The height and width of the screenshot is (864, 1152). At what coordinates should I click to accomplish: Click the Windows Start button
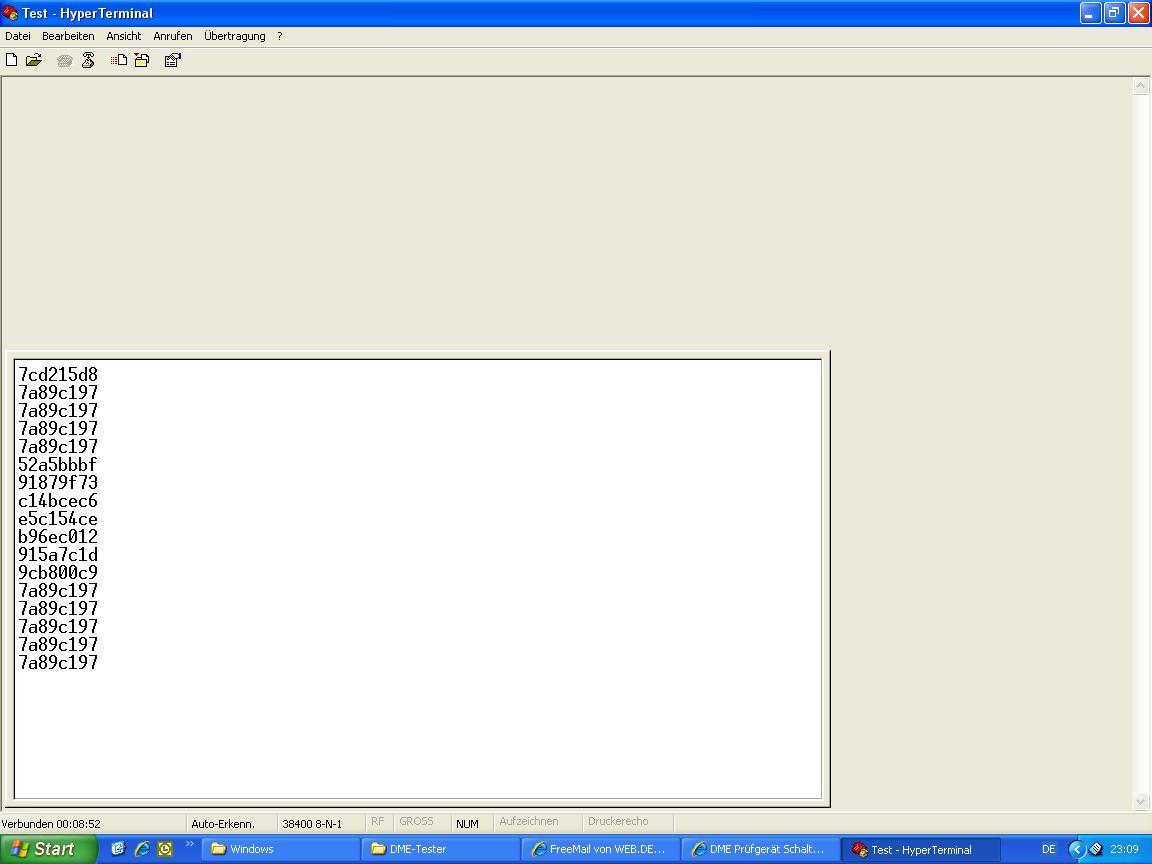point(47,849)
